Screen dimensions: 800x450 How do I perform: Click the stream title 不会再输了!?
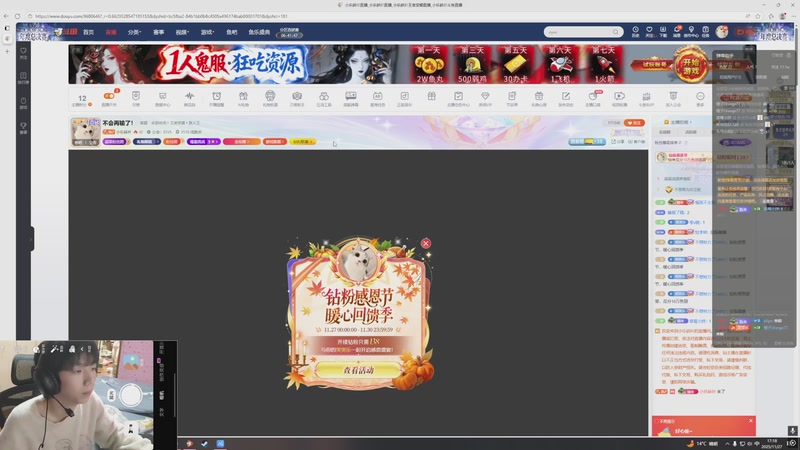point(118,123)
